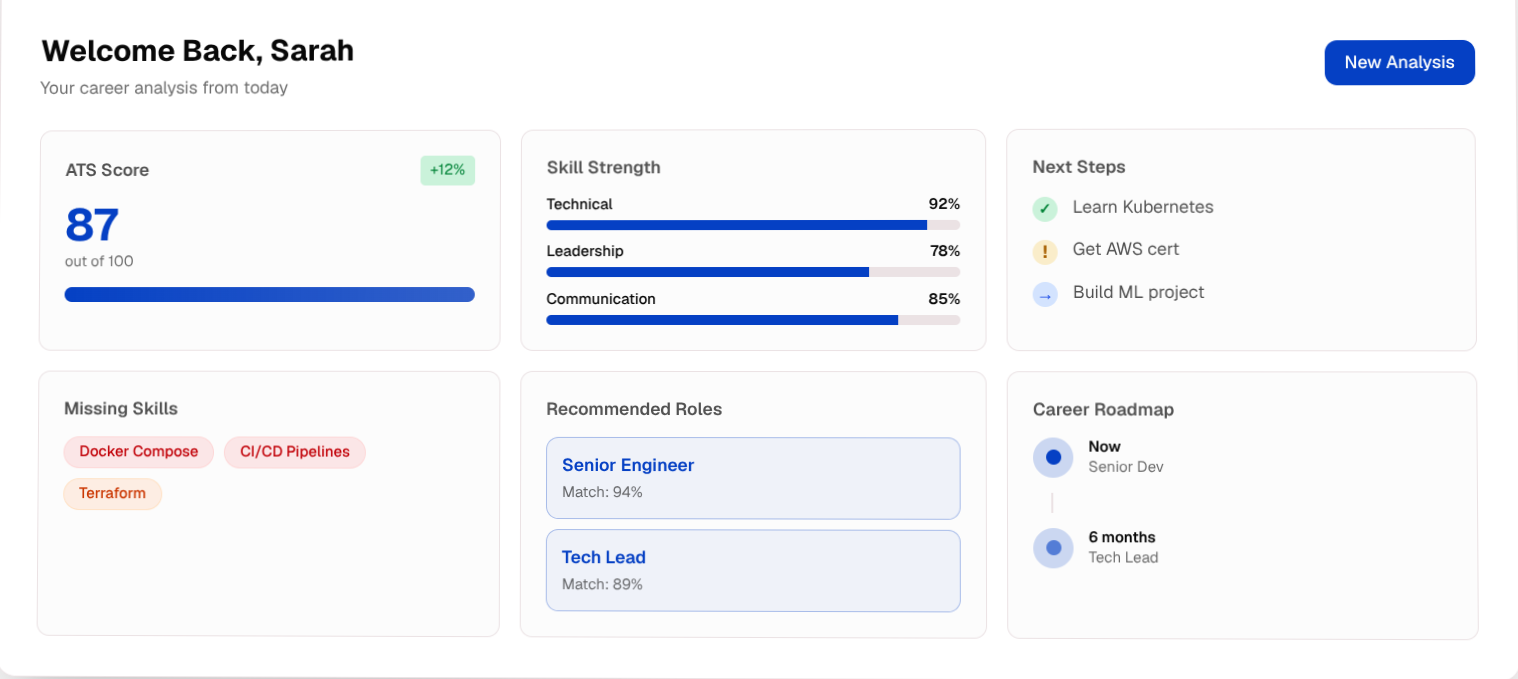
Task: Click the Get AWS cert next step
Action: point(1126,249)
